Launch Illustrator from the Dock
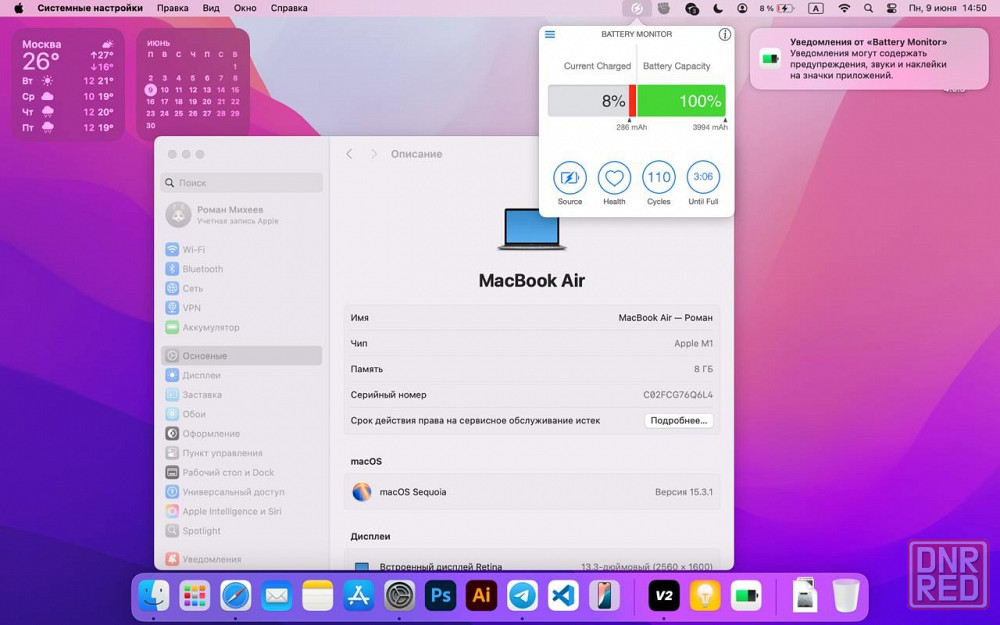 (x=482, y=596)
